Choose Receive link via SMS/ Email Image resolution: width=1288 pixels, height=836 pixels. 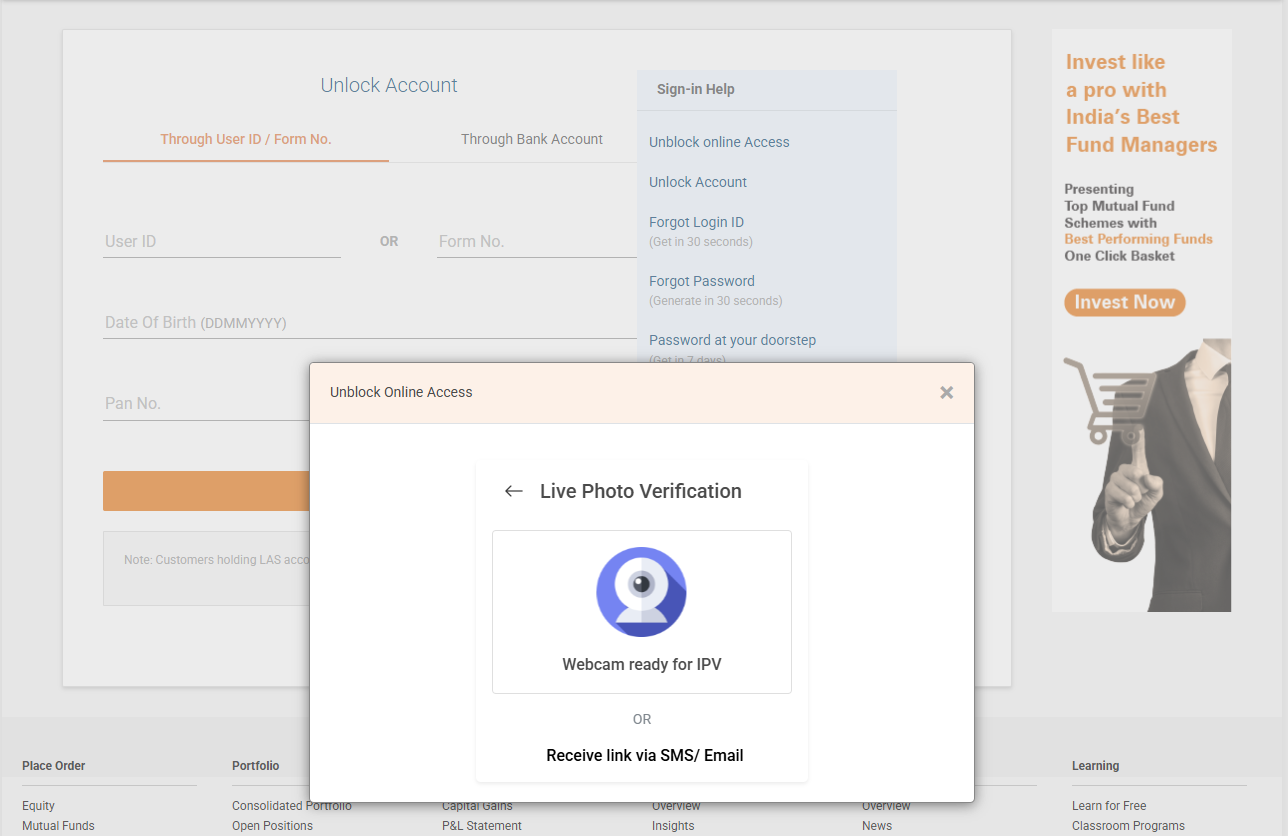pyautogui.click(x=644, y=755)
